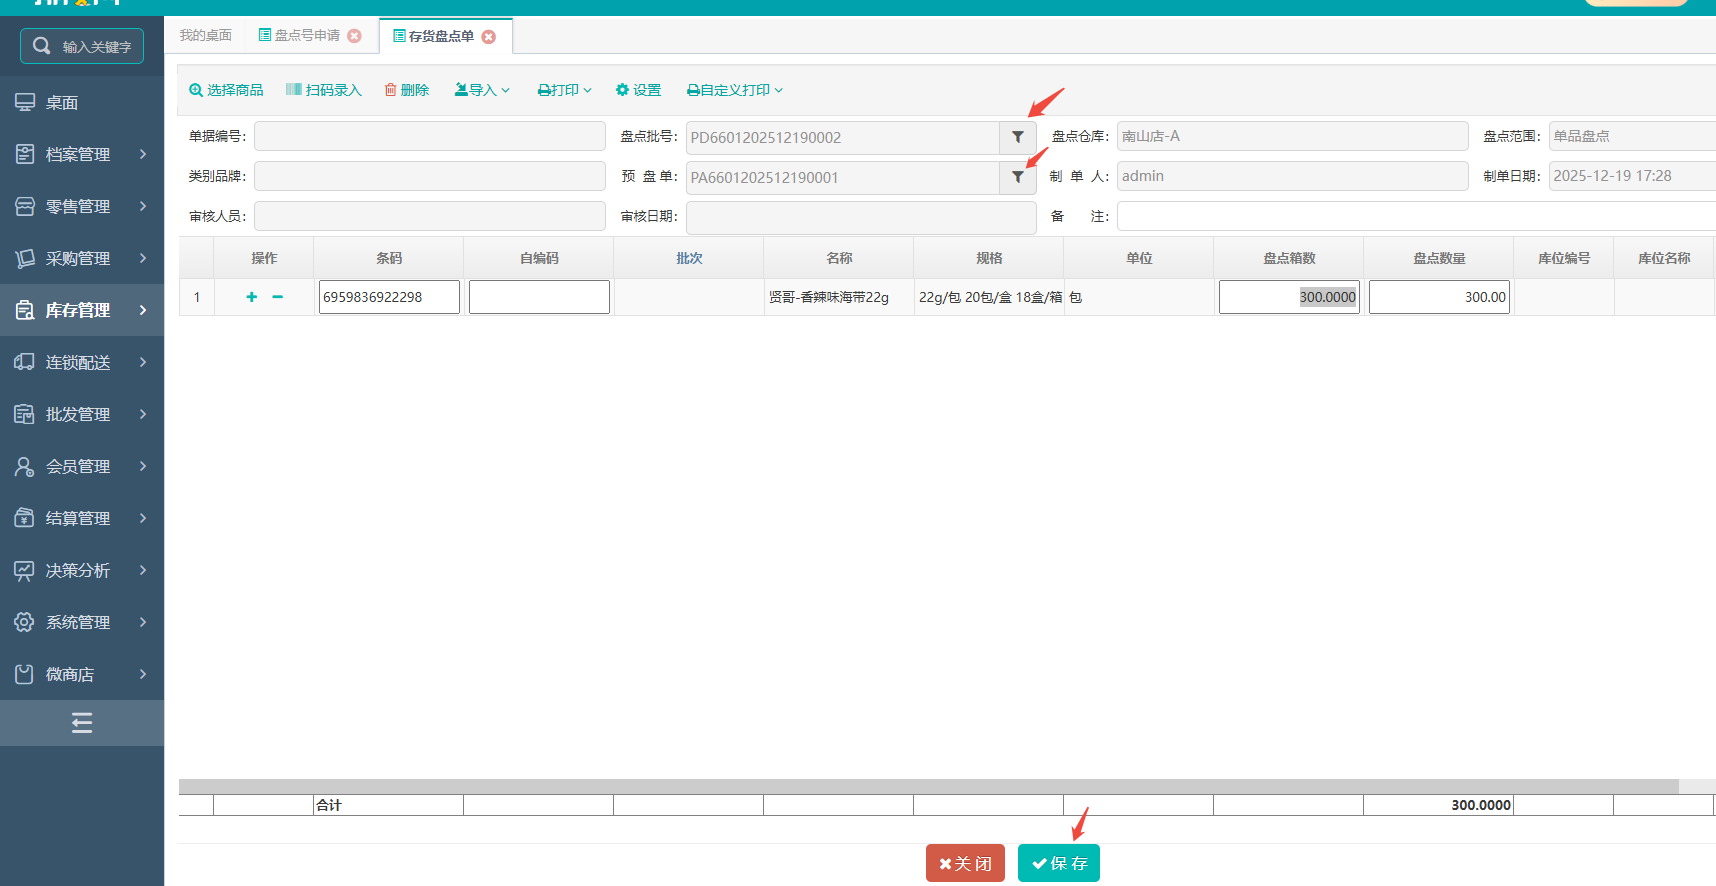Click the 制单日期 field 2025-12-19 17:28
Image resolution: width=1716 pixels, height=886 pixels.
pyautogui.click(x=1632, y=176)
